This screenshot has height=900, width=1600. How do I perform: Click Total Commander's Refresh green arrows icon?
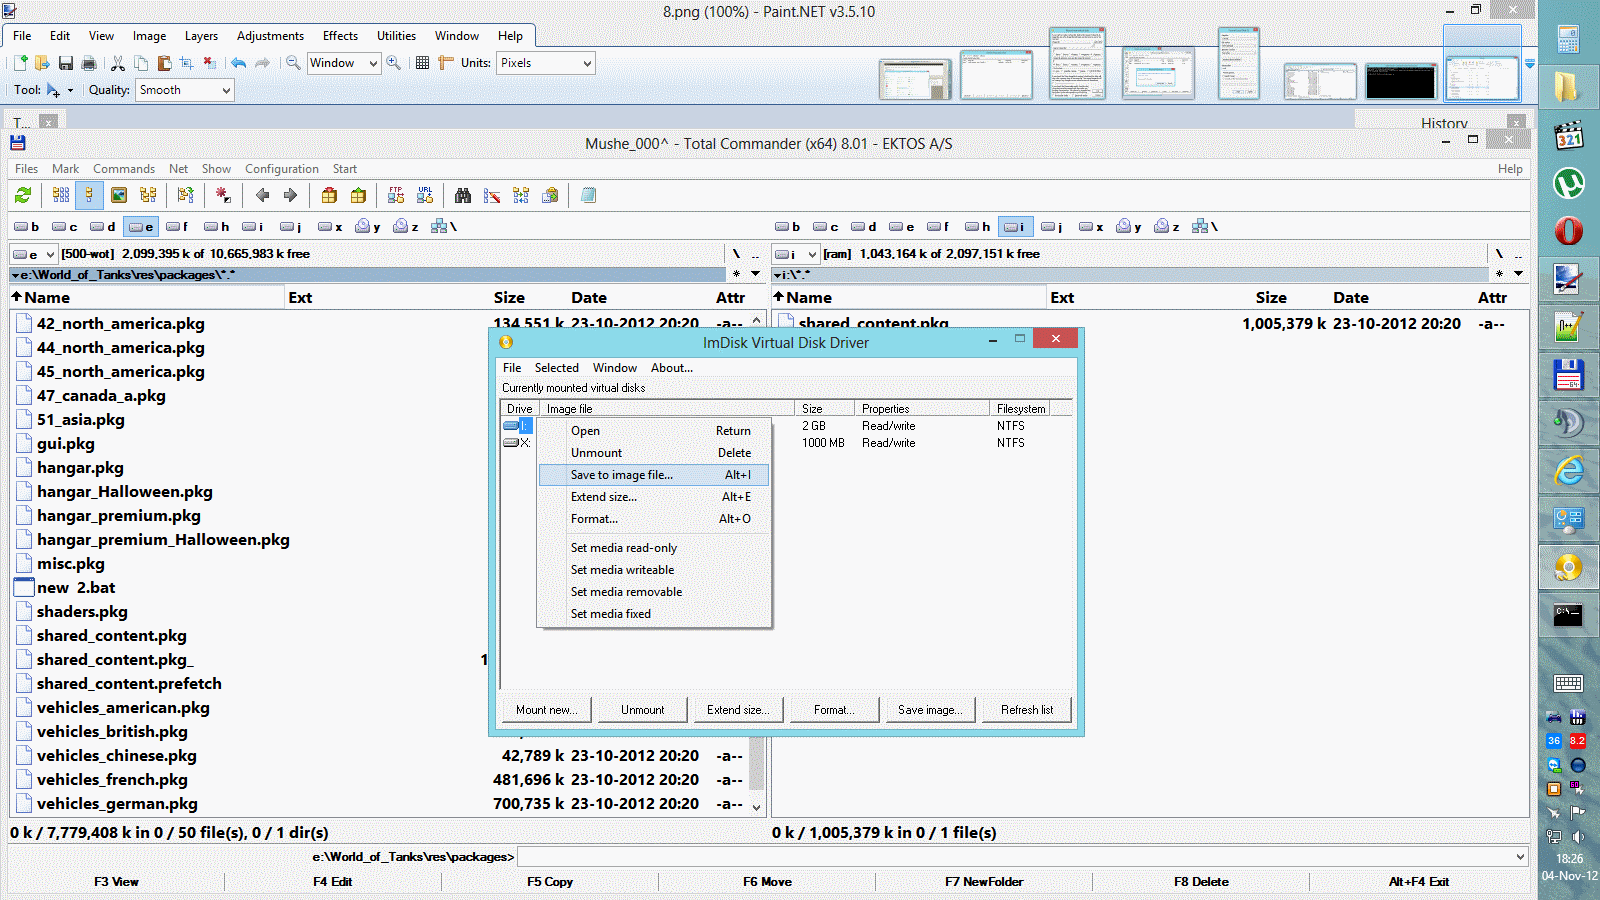point(23,195)
